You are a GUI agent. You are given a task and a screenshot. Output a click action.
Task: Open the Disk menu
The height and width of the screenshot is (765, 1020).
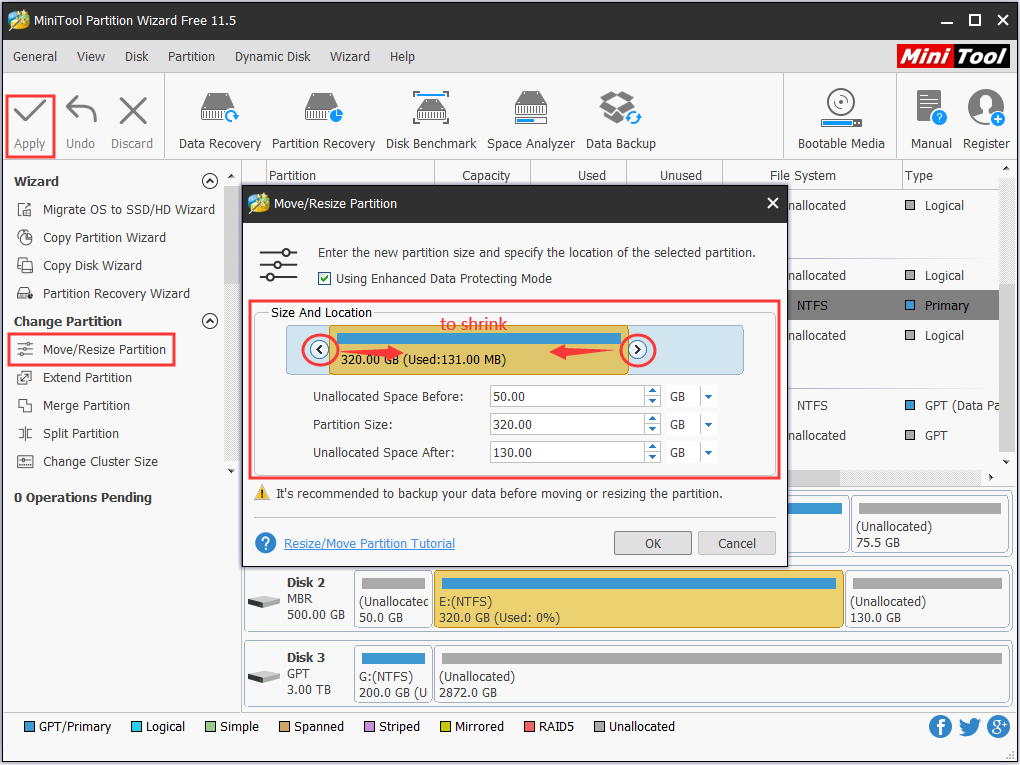click(x=137, y=57)
